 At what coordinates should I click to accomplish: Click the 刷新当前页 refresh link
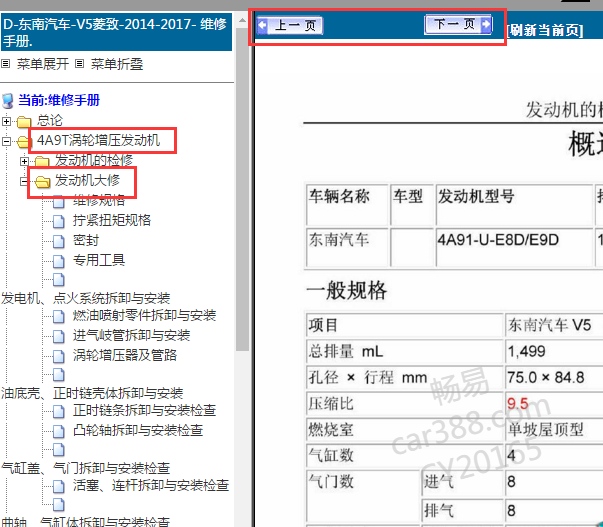click(545, 30)
